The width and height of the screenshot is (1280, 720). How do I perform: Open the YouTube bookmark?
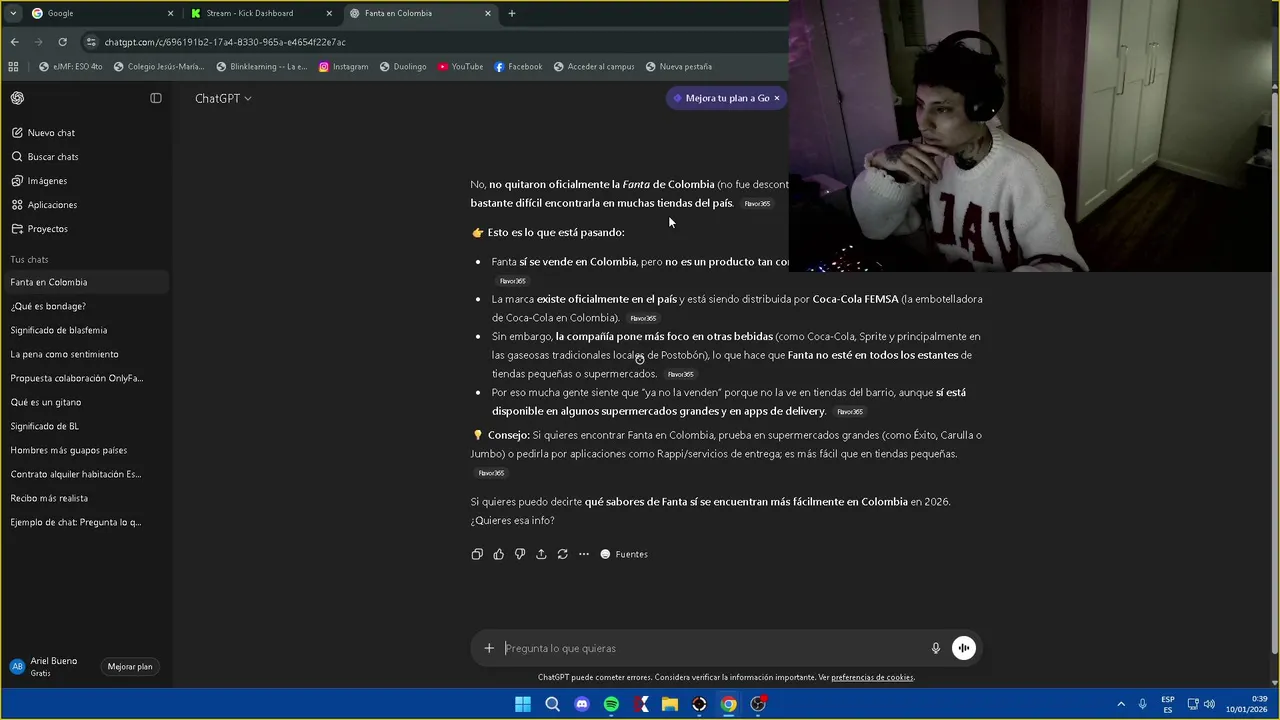[x=460, y=67]
